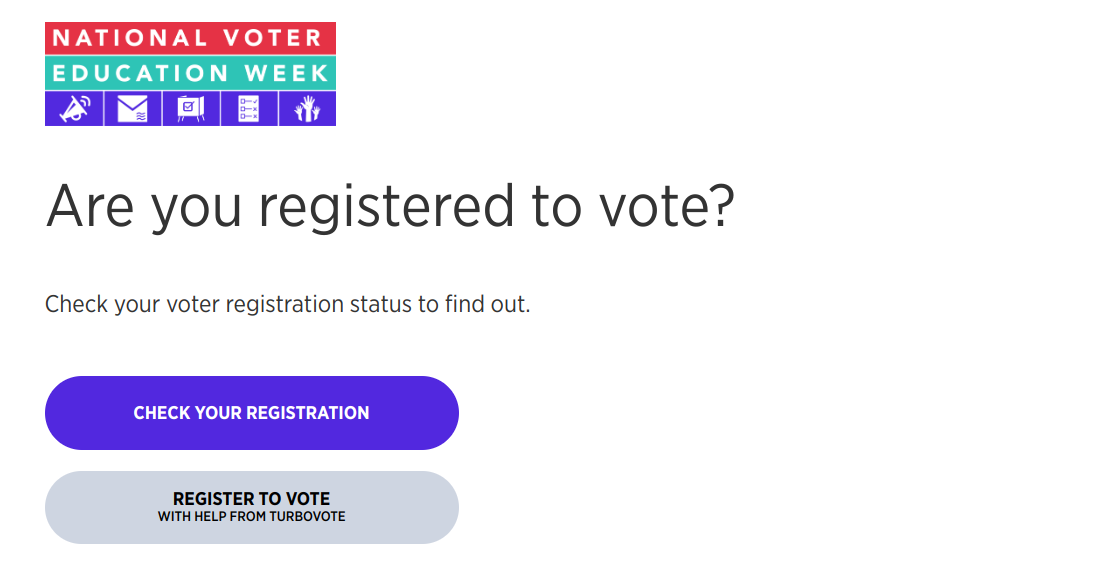Click the ballot checklist icon in the logo
The height and width of the screenshot is (572, 1103).
pos(248,109)
